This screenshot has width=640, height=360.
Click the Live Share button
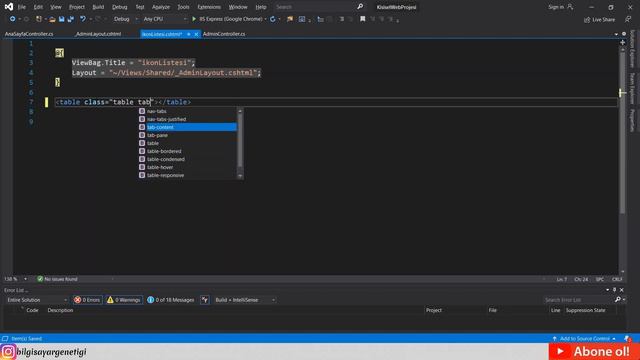[599, 20]
